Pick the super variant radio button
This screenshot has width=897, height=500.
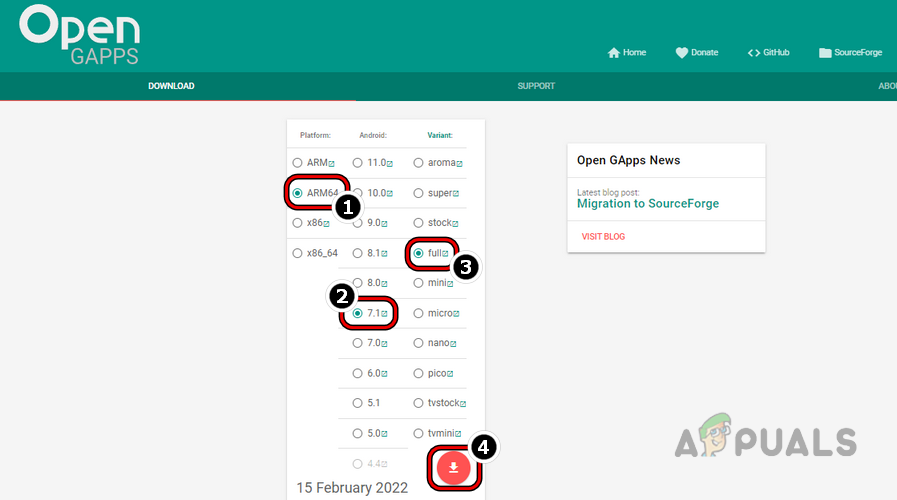click(x=419, y=193)
